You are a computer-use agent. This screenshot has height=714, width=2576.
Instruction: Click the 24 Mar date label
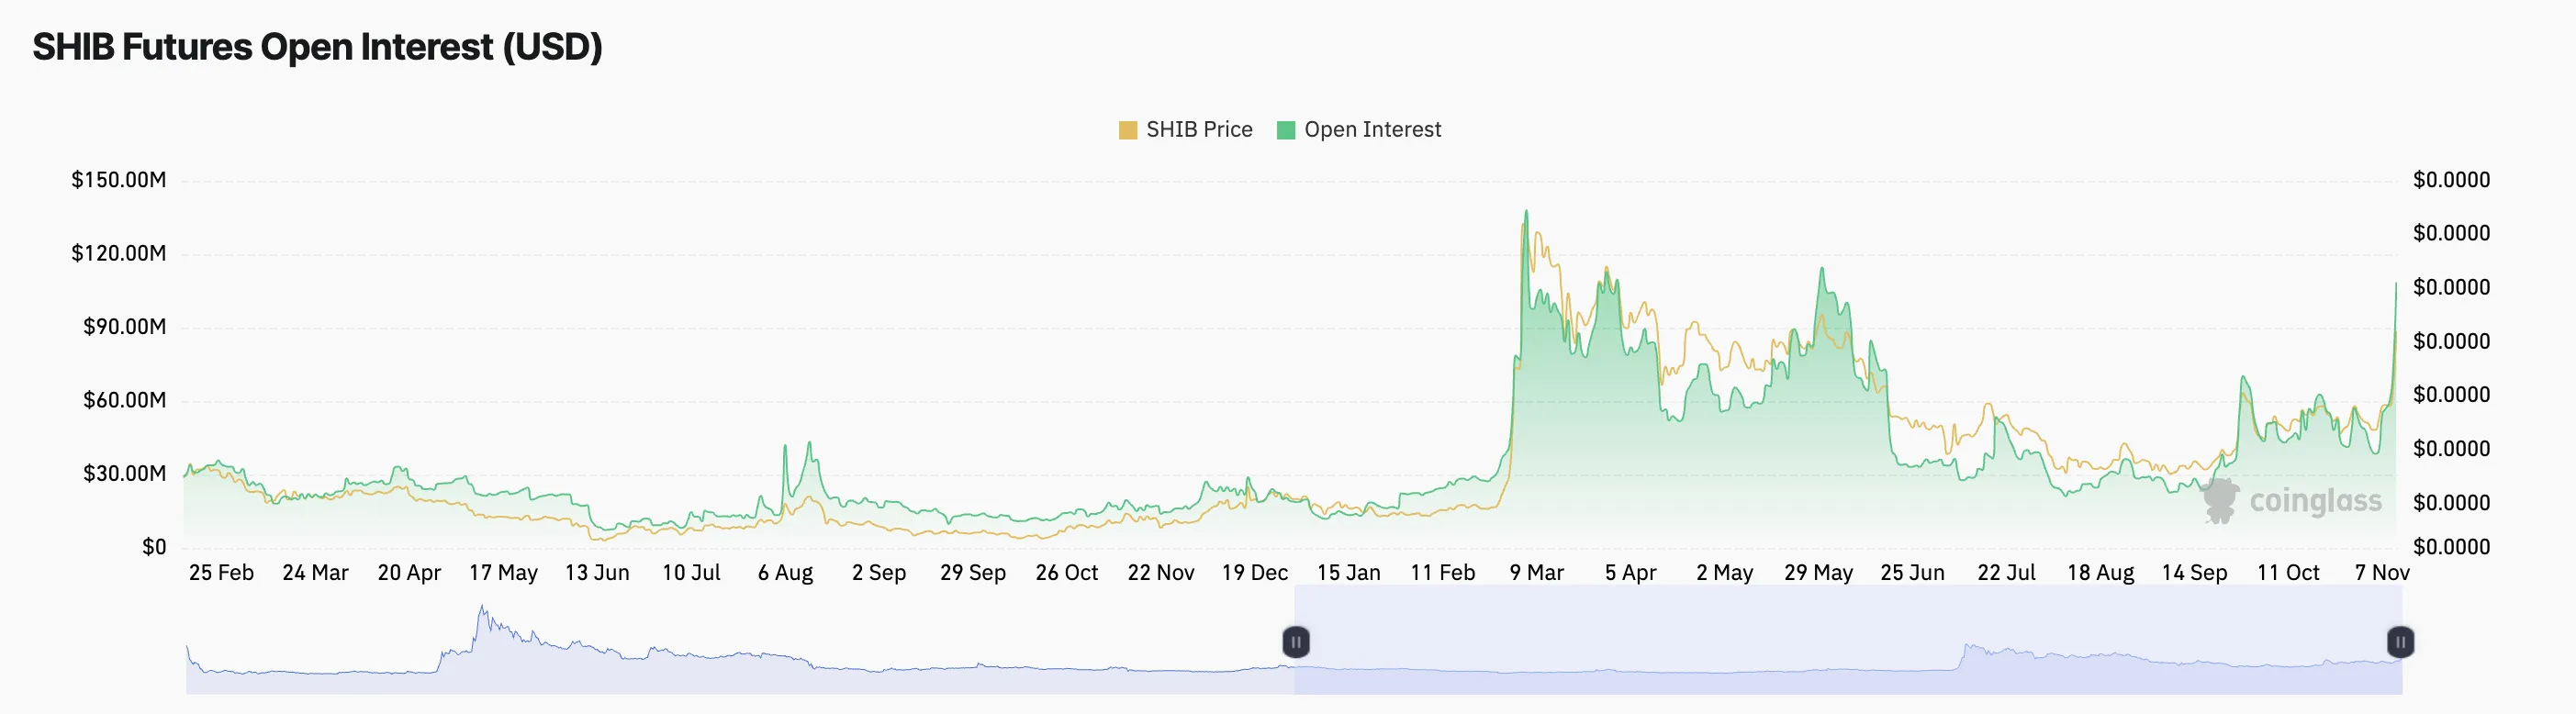315,573
